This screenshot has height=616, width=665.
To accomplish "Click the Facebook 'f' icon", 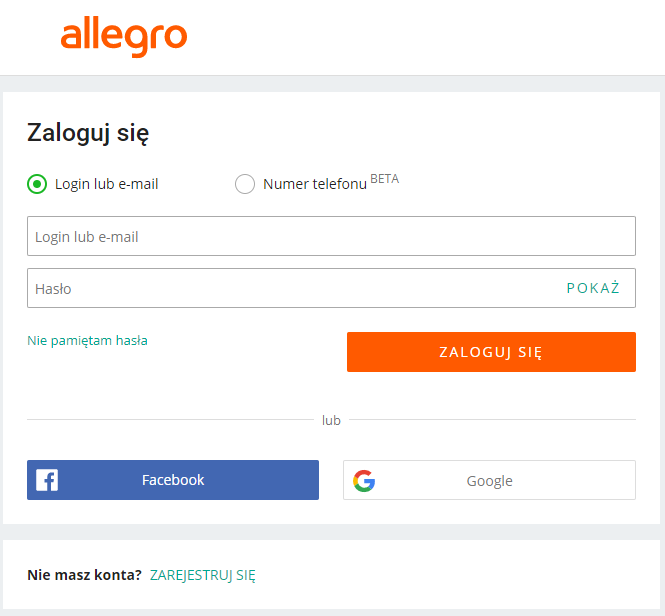I will tap(47, 480).
